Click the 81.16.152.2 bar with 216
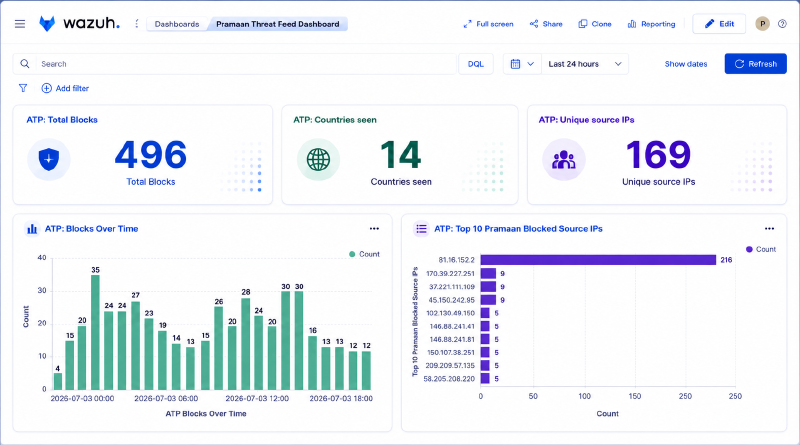 (x=598, y=260)
